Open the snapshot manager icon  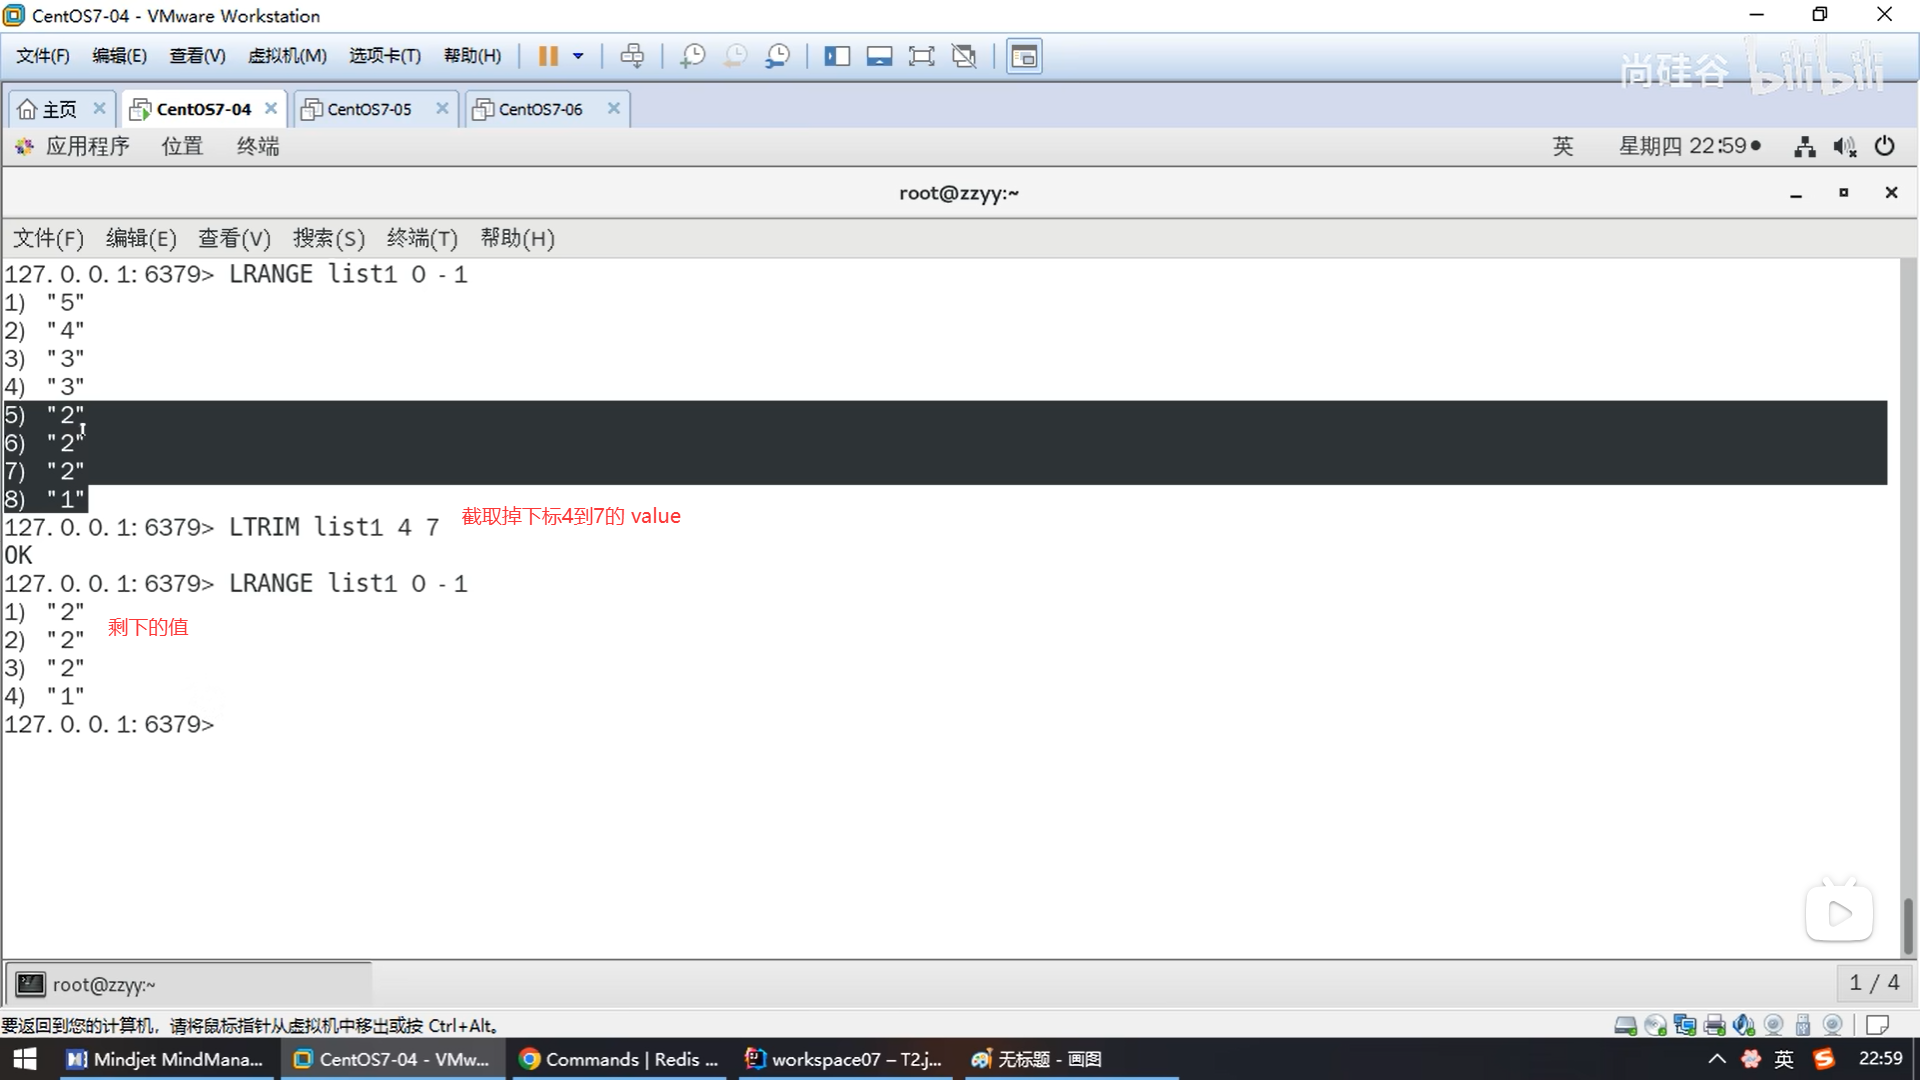778,56
